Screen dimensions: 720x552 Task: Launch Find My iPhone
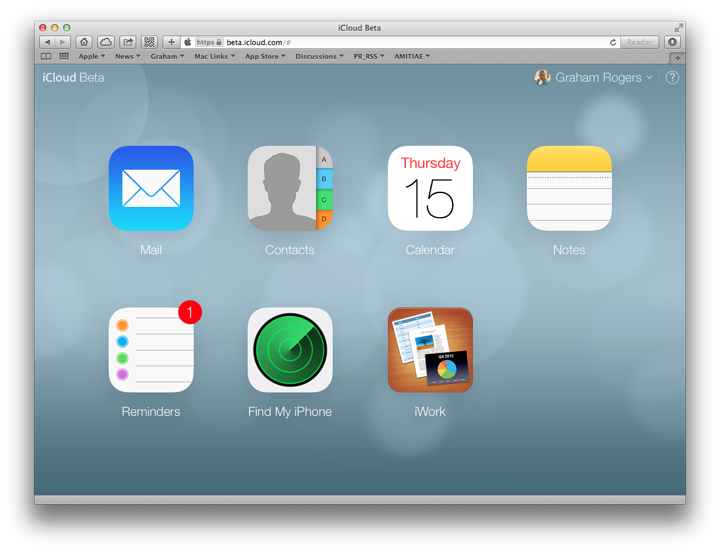click(x=290, y=350)
